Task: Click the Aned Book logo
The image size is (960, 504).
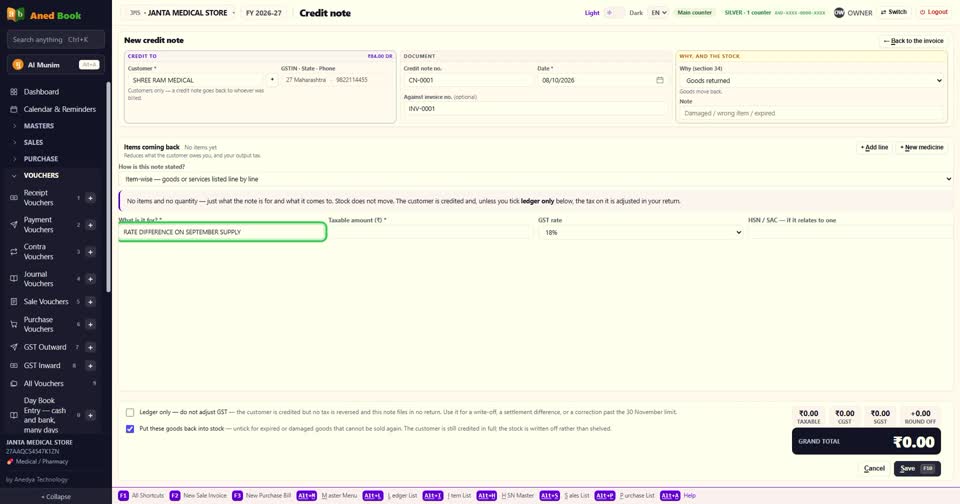Action: (44, 15)
